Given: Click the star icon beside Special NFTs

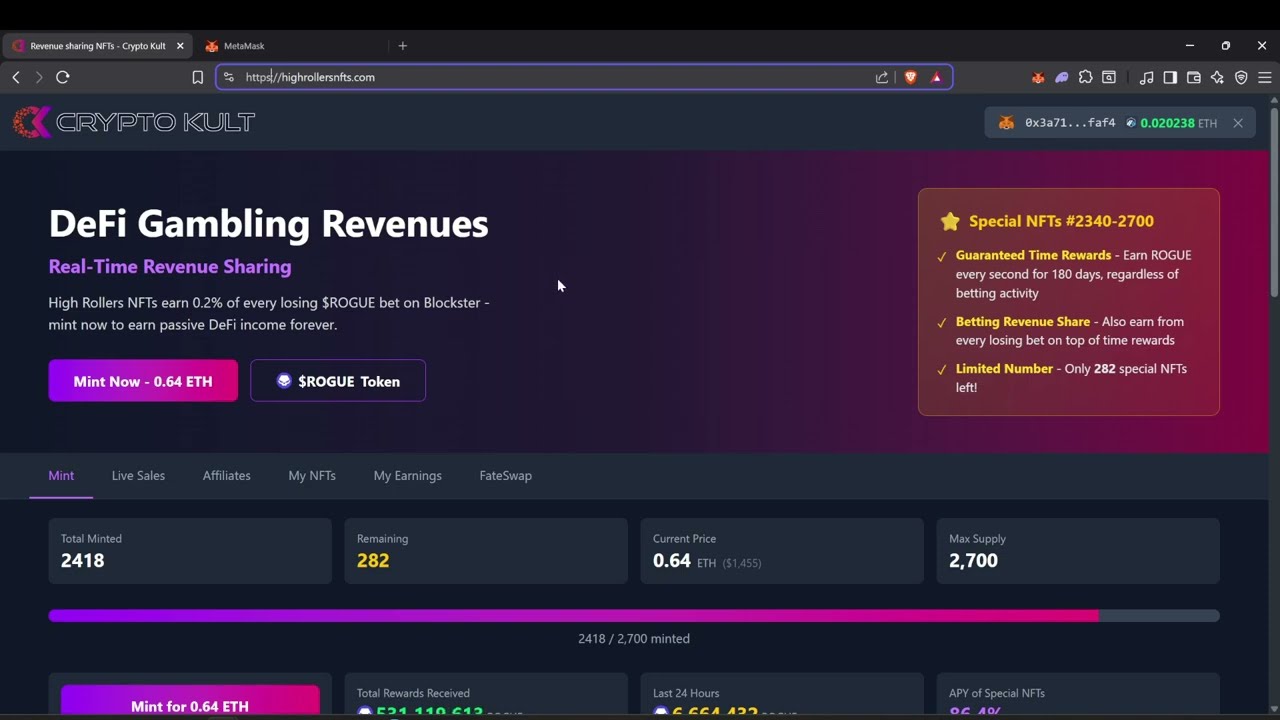Looking at the screenshot, I should pyautogui.click(x=950, y=222).
